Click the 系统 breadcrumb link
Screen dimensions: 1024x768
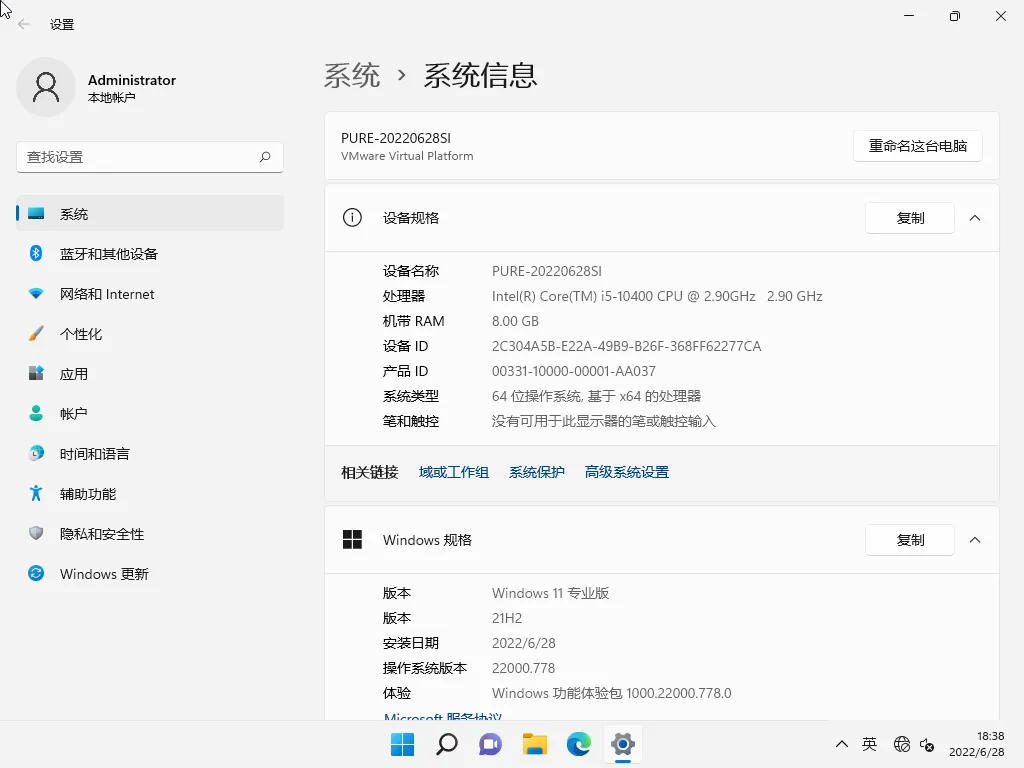point(353,74)
